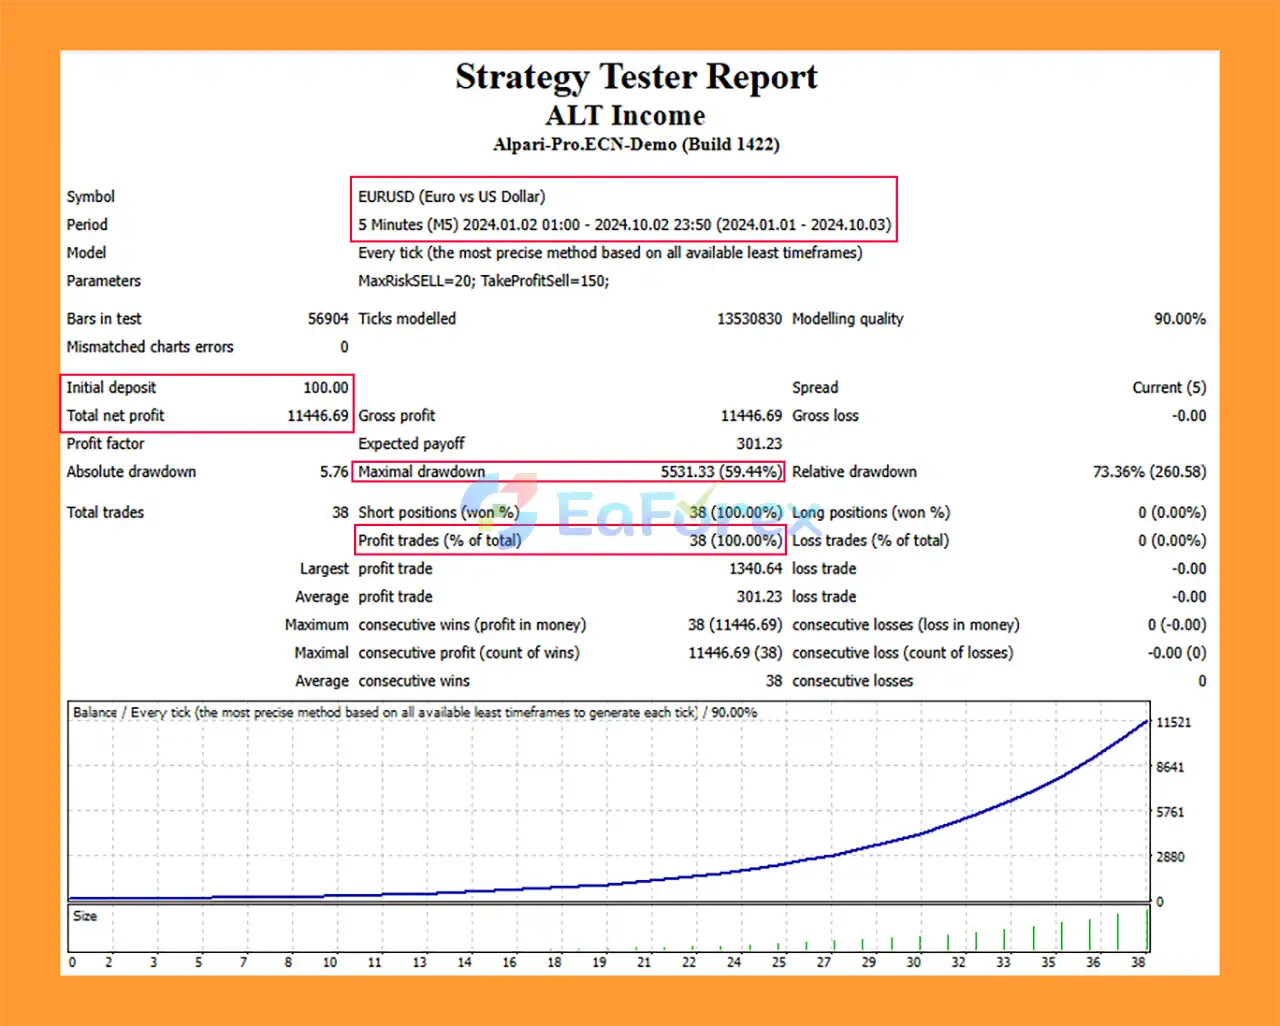Image resolution: width=1280 pixels, height=1026 pixels.
Task: Click the Expected payoff value 301.23
Action: click(759, 443)
